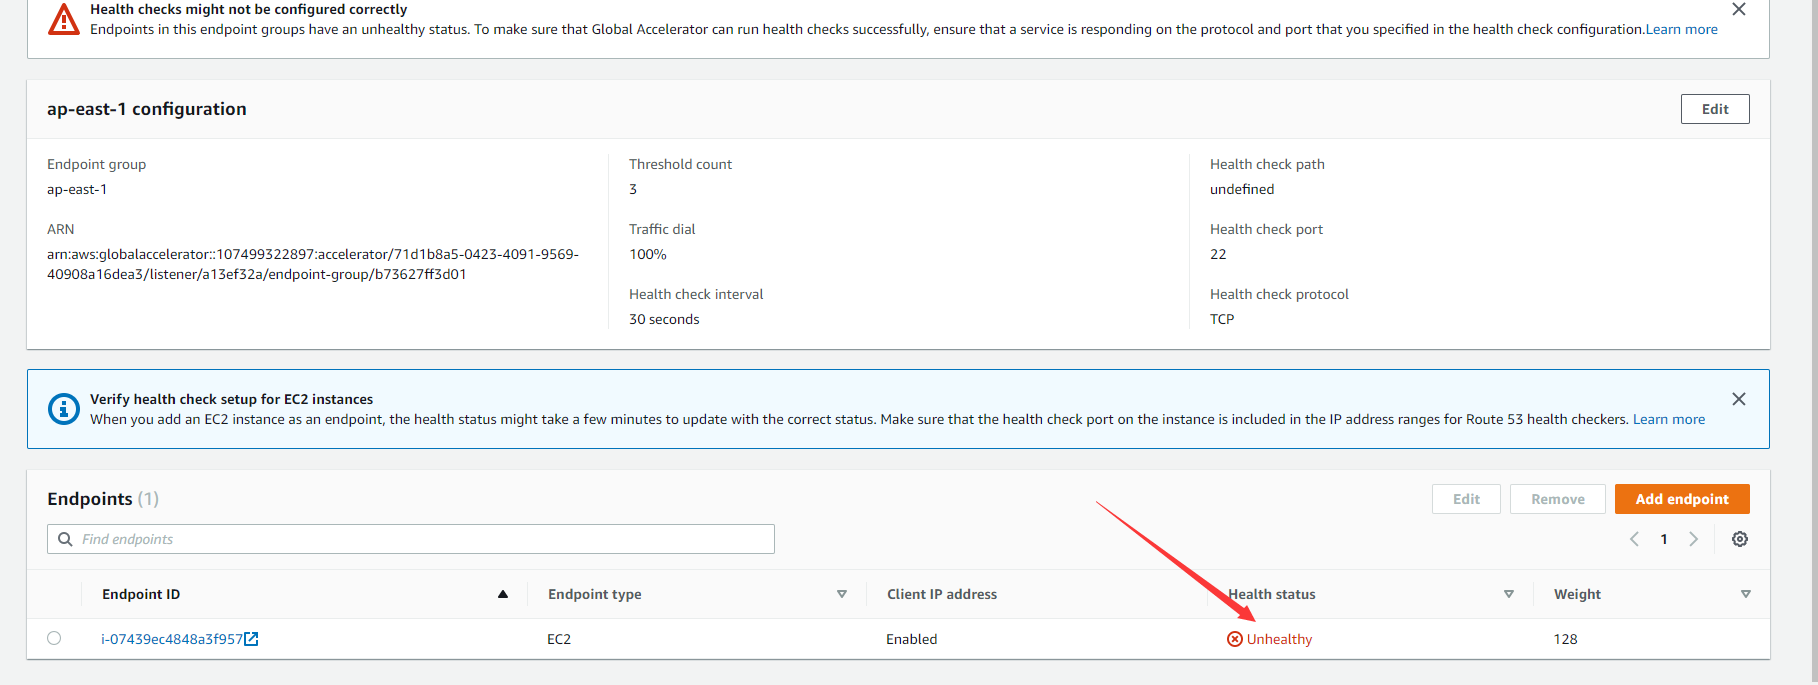Open endpoint i-07439ec4848a3f957 link
Image resolution: width=1818 pixels, height=685 pixels.
click(171, 639)
